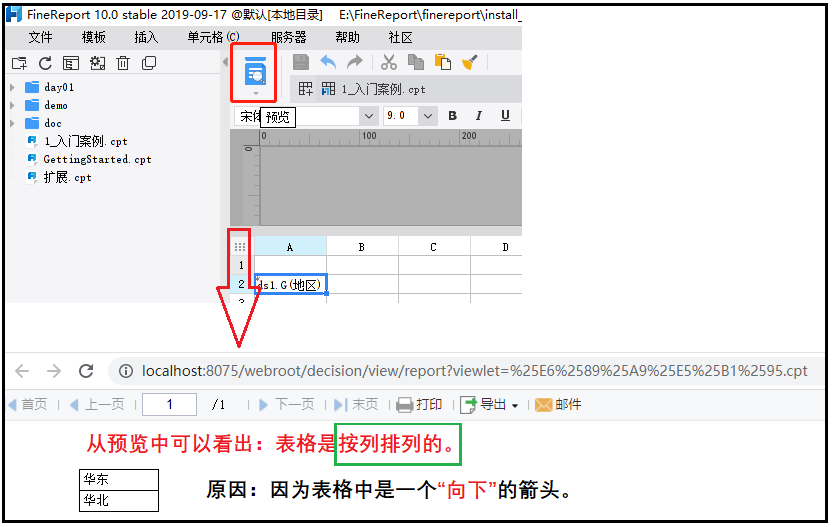This screenshot has width=832, height=527.
Task: Collapse the left panel with the triangle arrow
Action: pyautogui.click(x=226, y=62)
